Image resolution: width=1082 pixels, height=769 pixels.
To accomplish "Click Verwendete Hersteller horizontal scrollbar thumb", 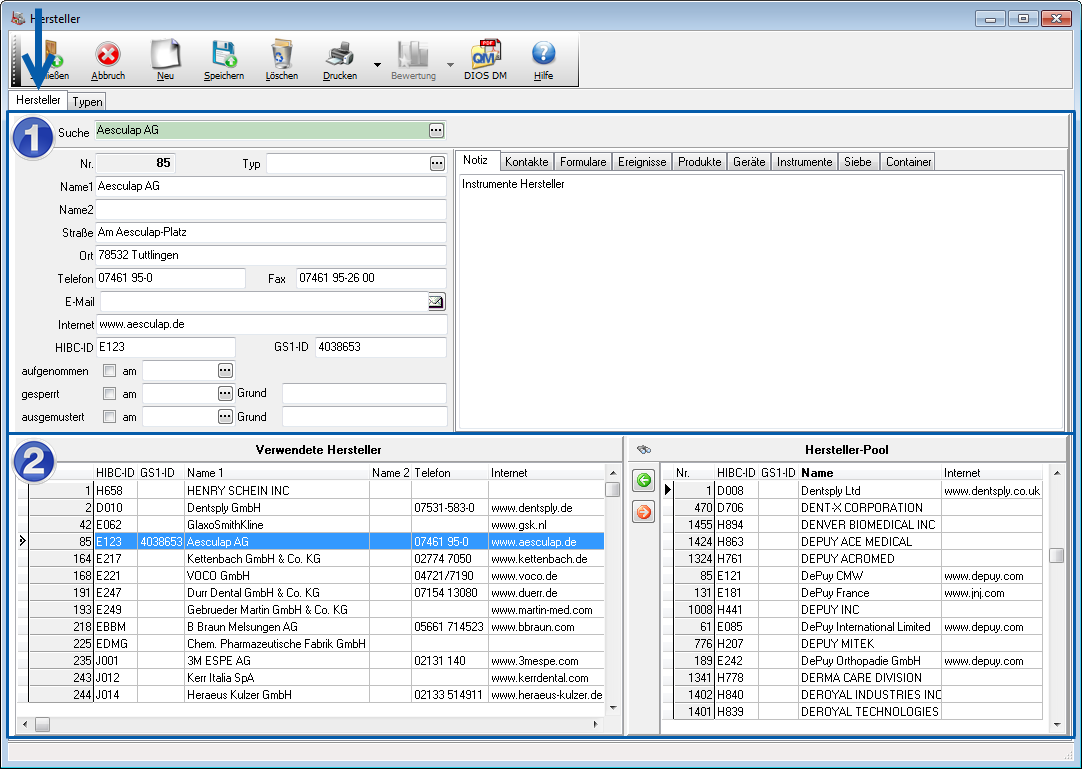I will [43, 724].
